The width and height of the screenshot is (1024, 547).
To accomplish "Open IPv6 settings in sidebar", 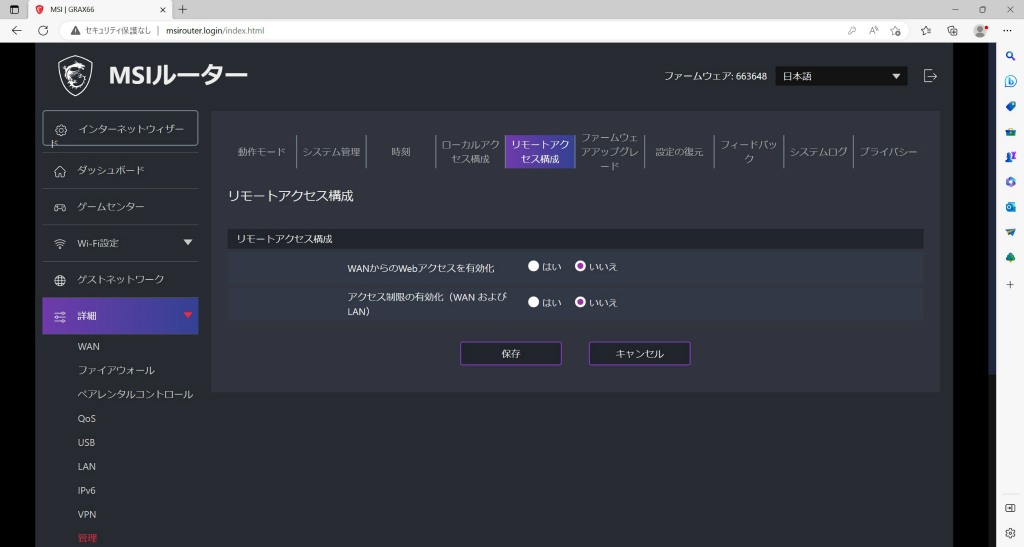I will coord(86,491).
